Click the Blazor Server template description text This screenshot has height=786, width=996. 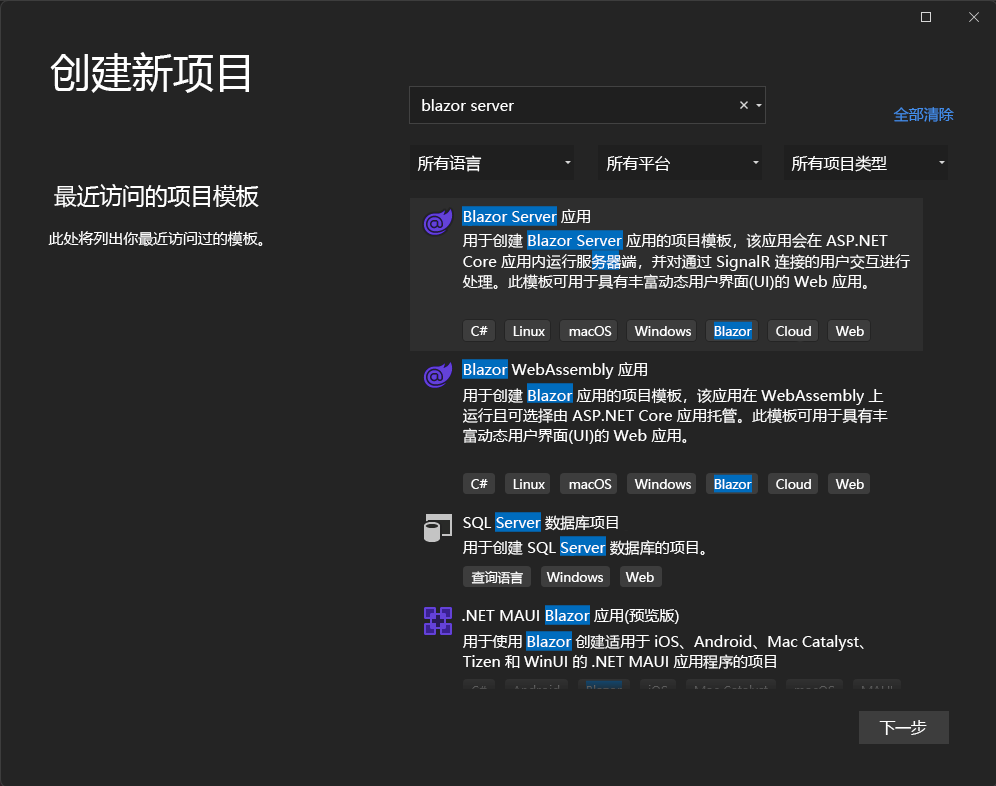click(686, 261)
